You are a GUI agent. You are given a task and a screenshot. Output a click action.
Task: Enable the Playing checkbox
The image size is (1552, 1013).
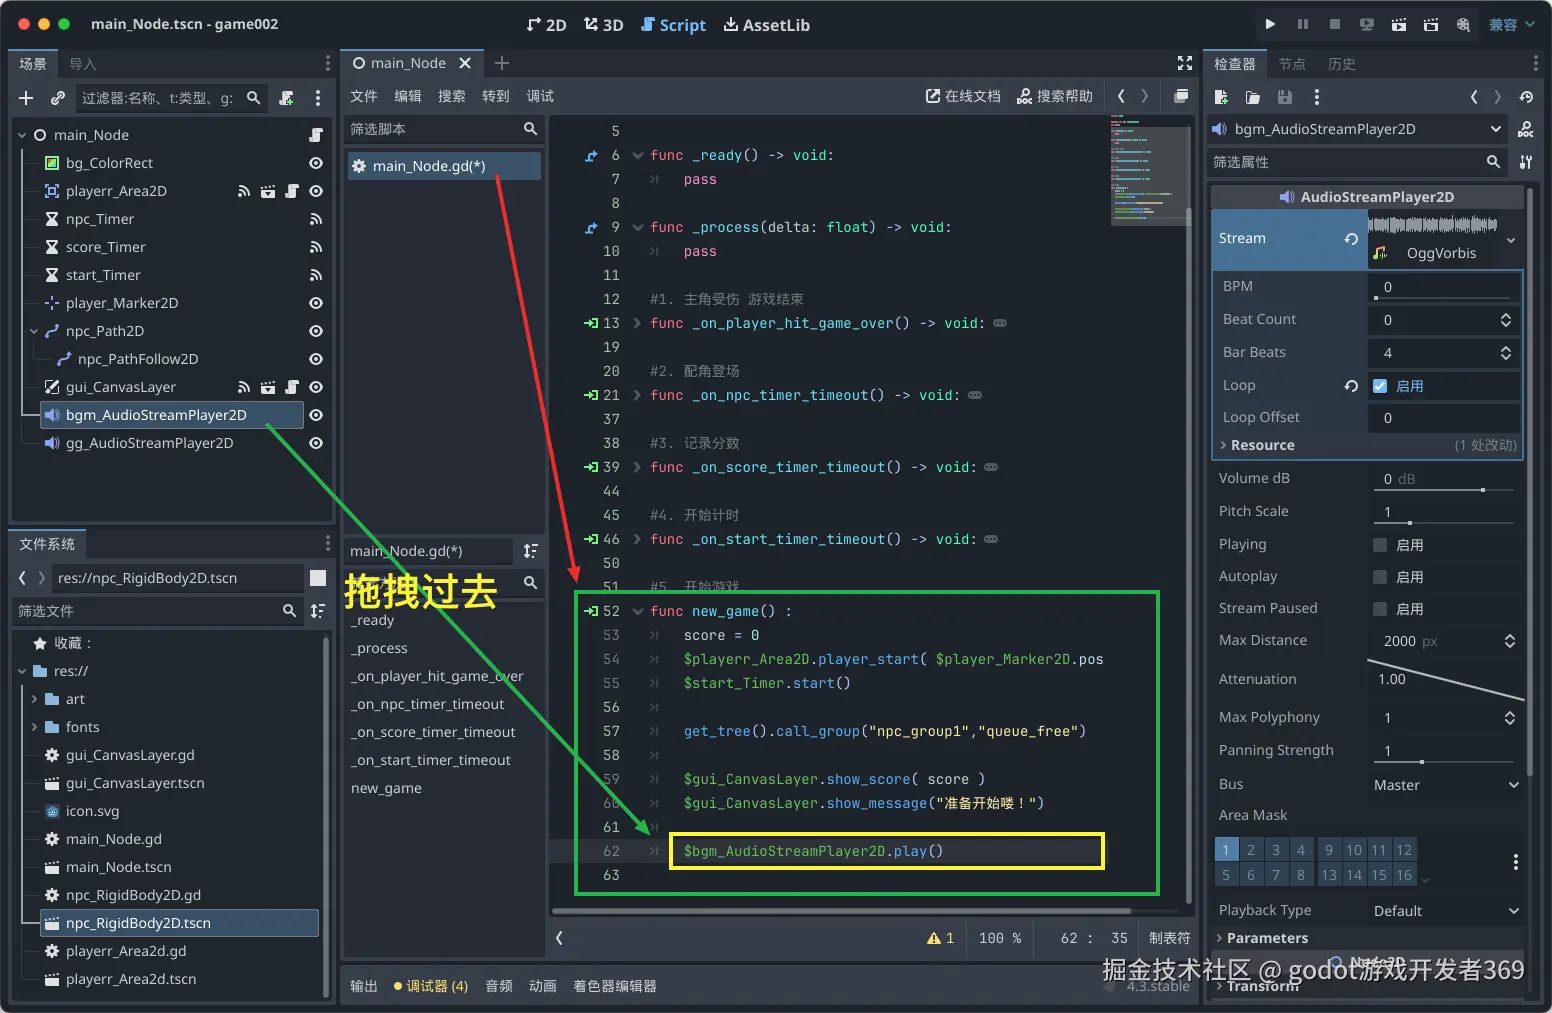coord(1380,545)
